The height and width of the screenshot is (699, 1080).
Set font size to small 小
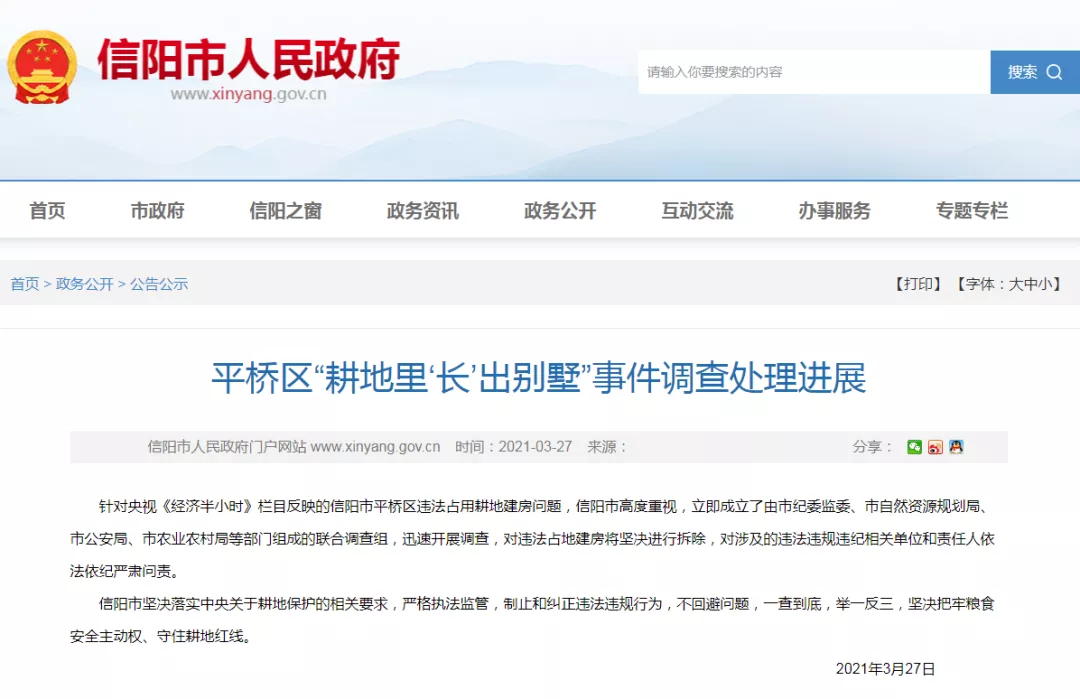click(x=1045, y=284)
